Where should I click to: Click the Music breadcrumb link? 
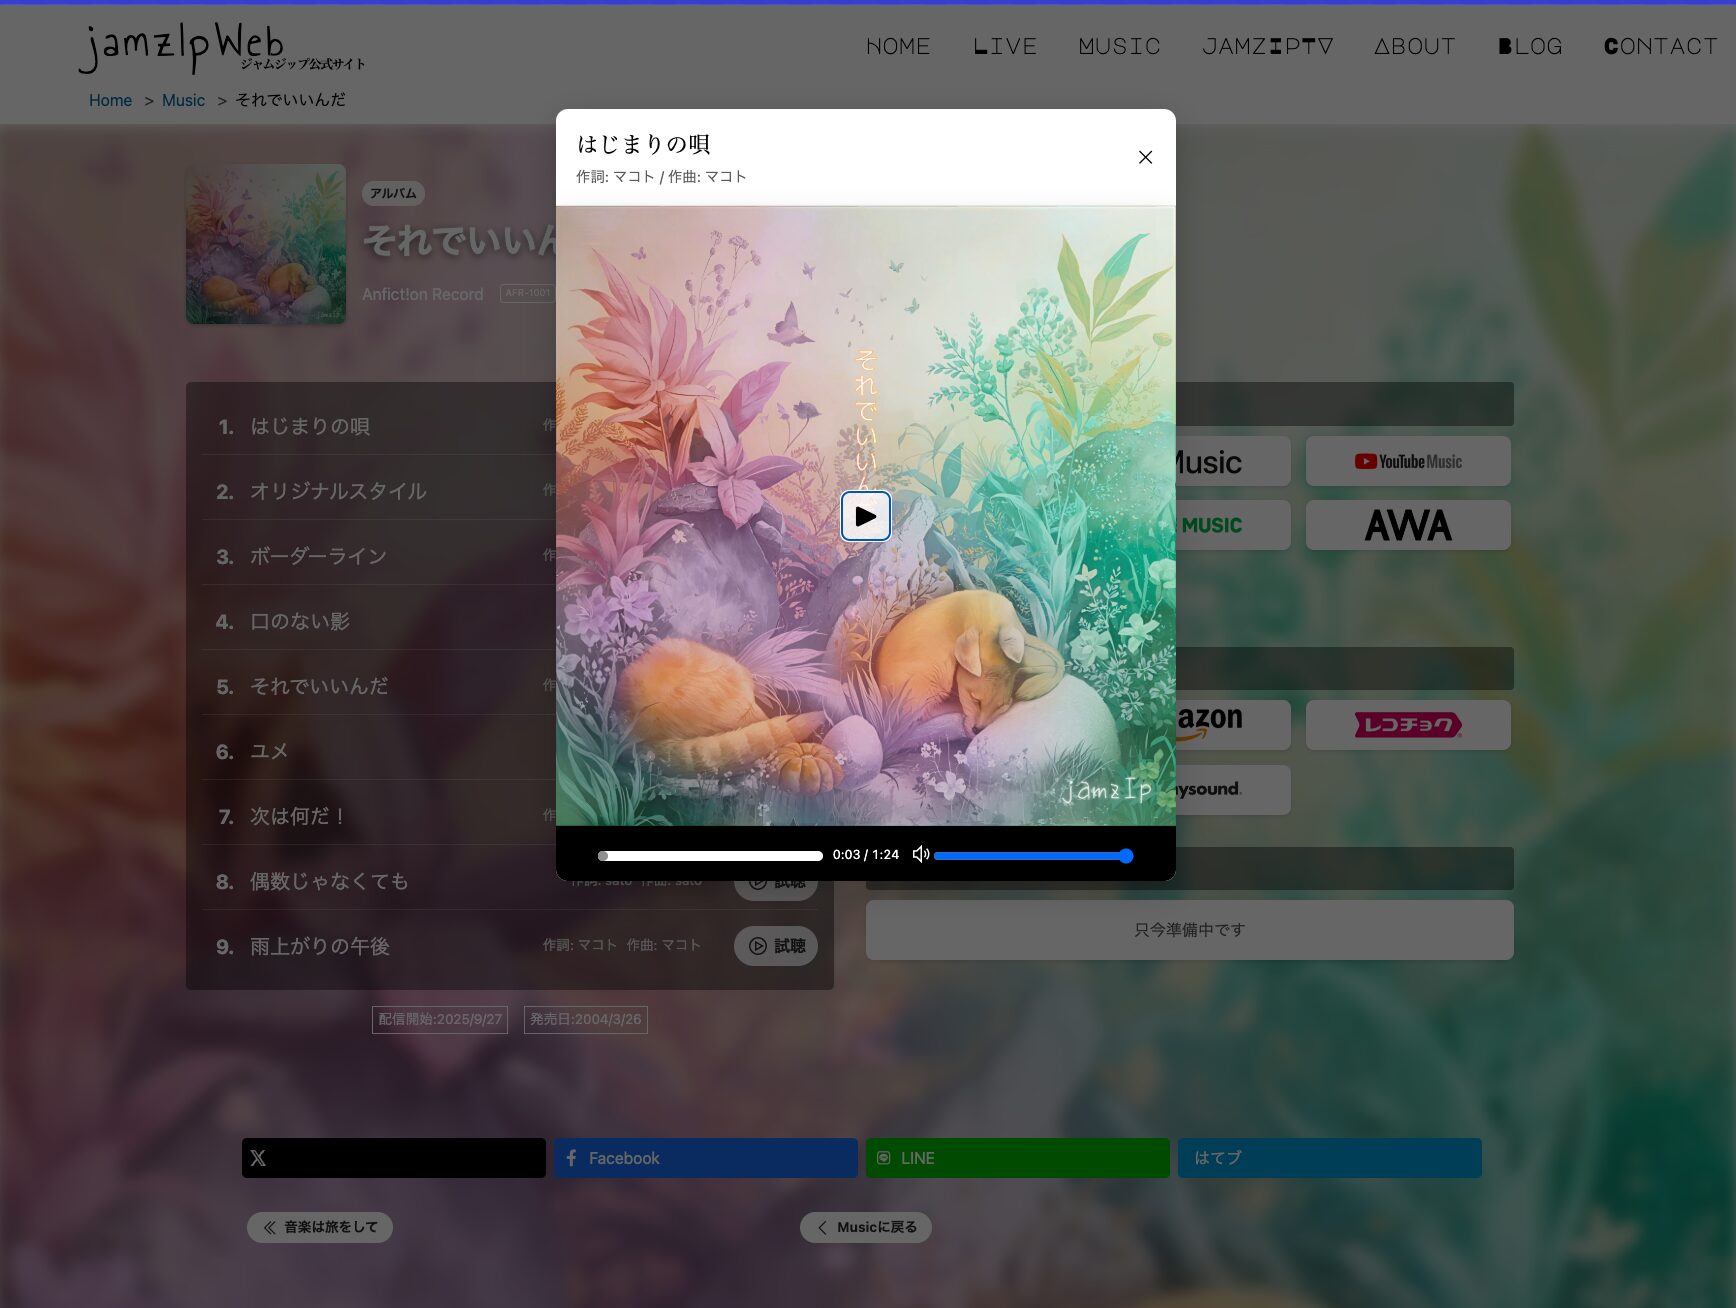[x=183, y=100]
